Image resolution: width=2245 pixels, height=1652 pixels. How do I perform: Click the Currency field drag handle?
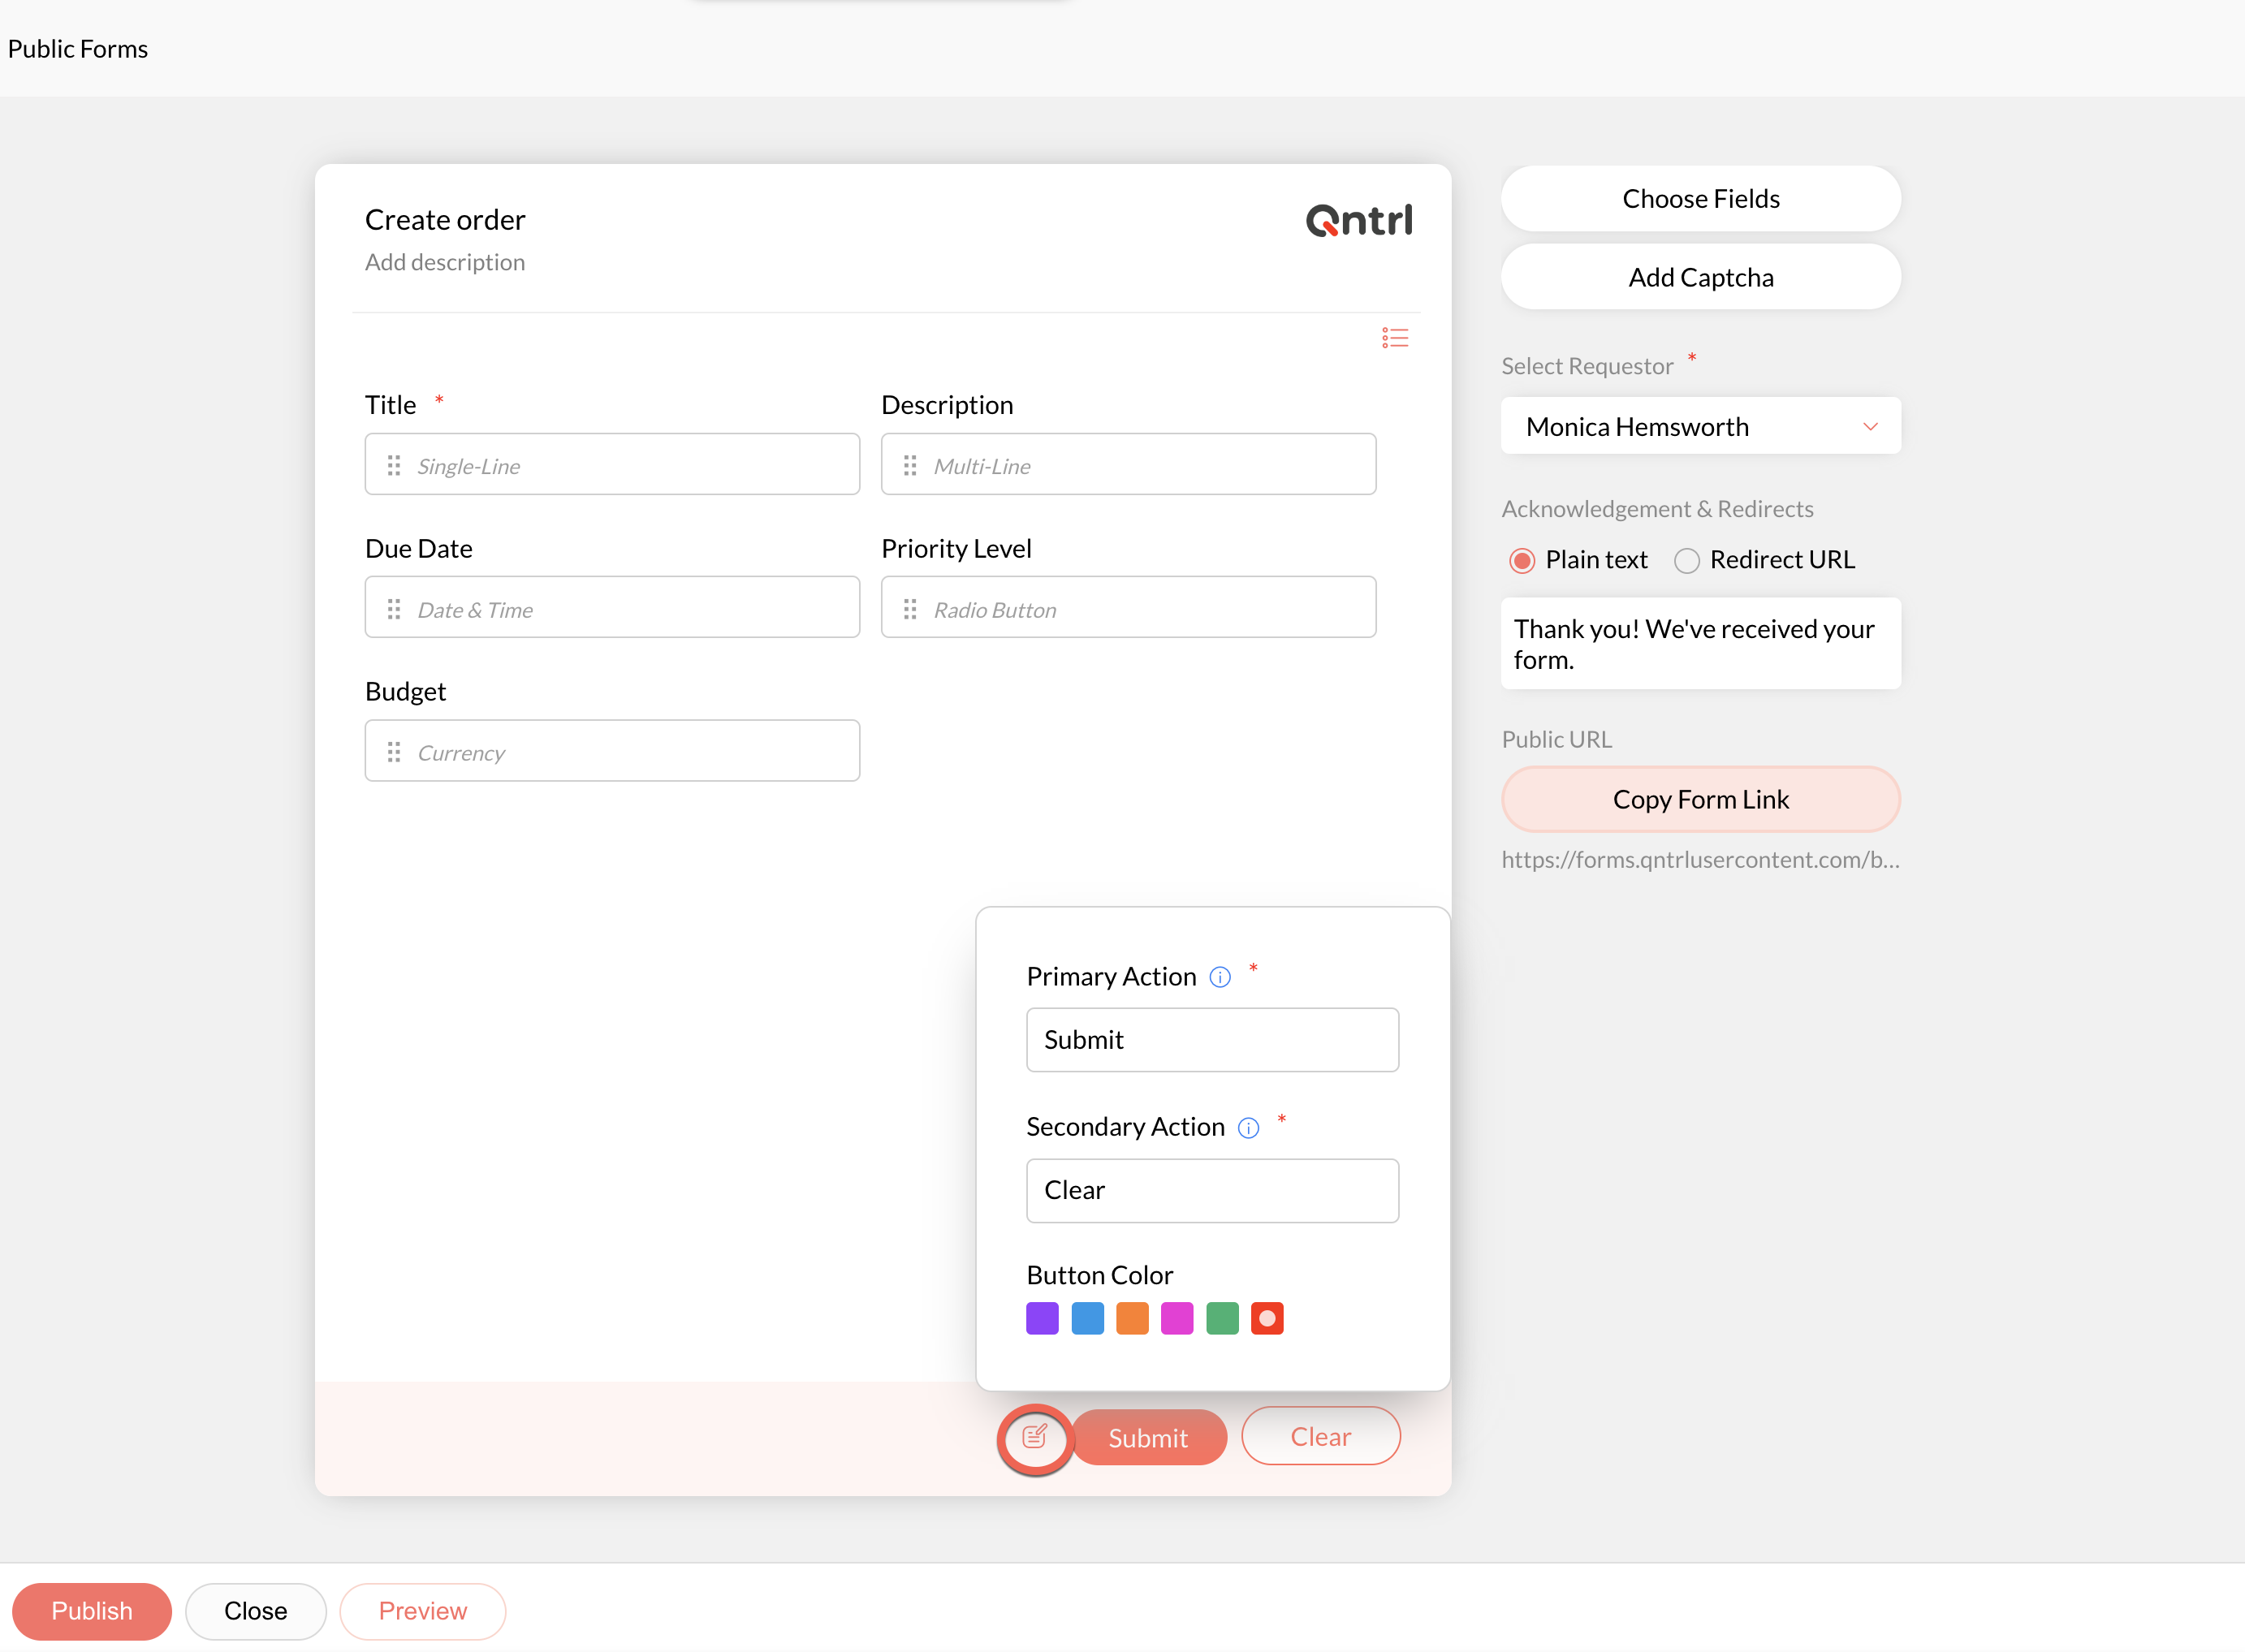394,752
